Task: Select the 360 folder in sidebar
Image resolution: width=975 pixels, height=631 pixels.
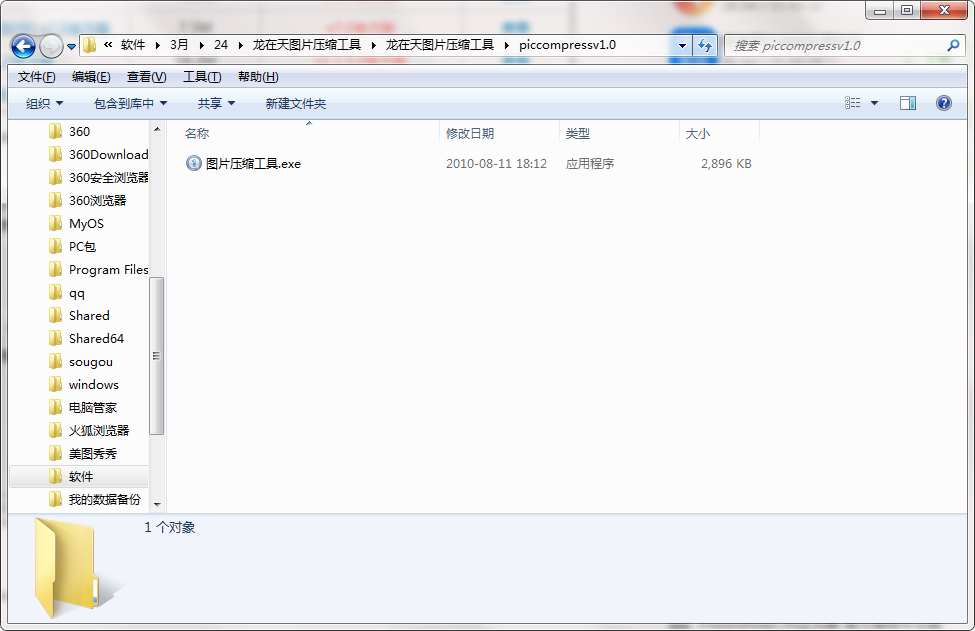Action: click(79, 131)
